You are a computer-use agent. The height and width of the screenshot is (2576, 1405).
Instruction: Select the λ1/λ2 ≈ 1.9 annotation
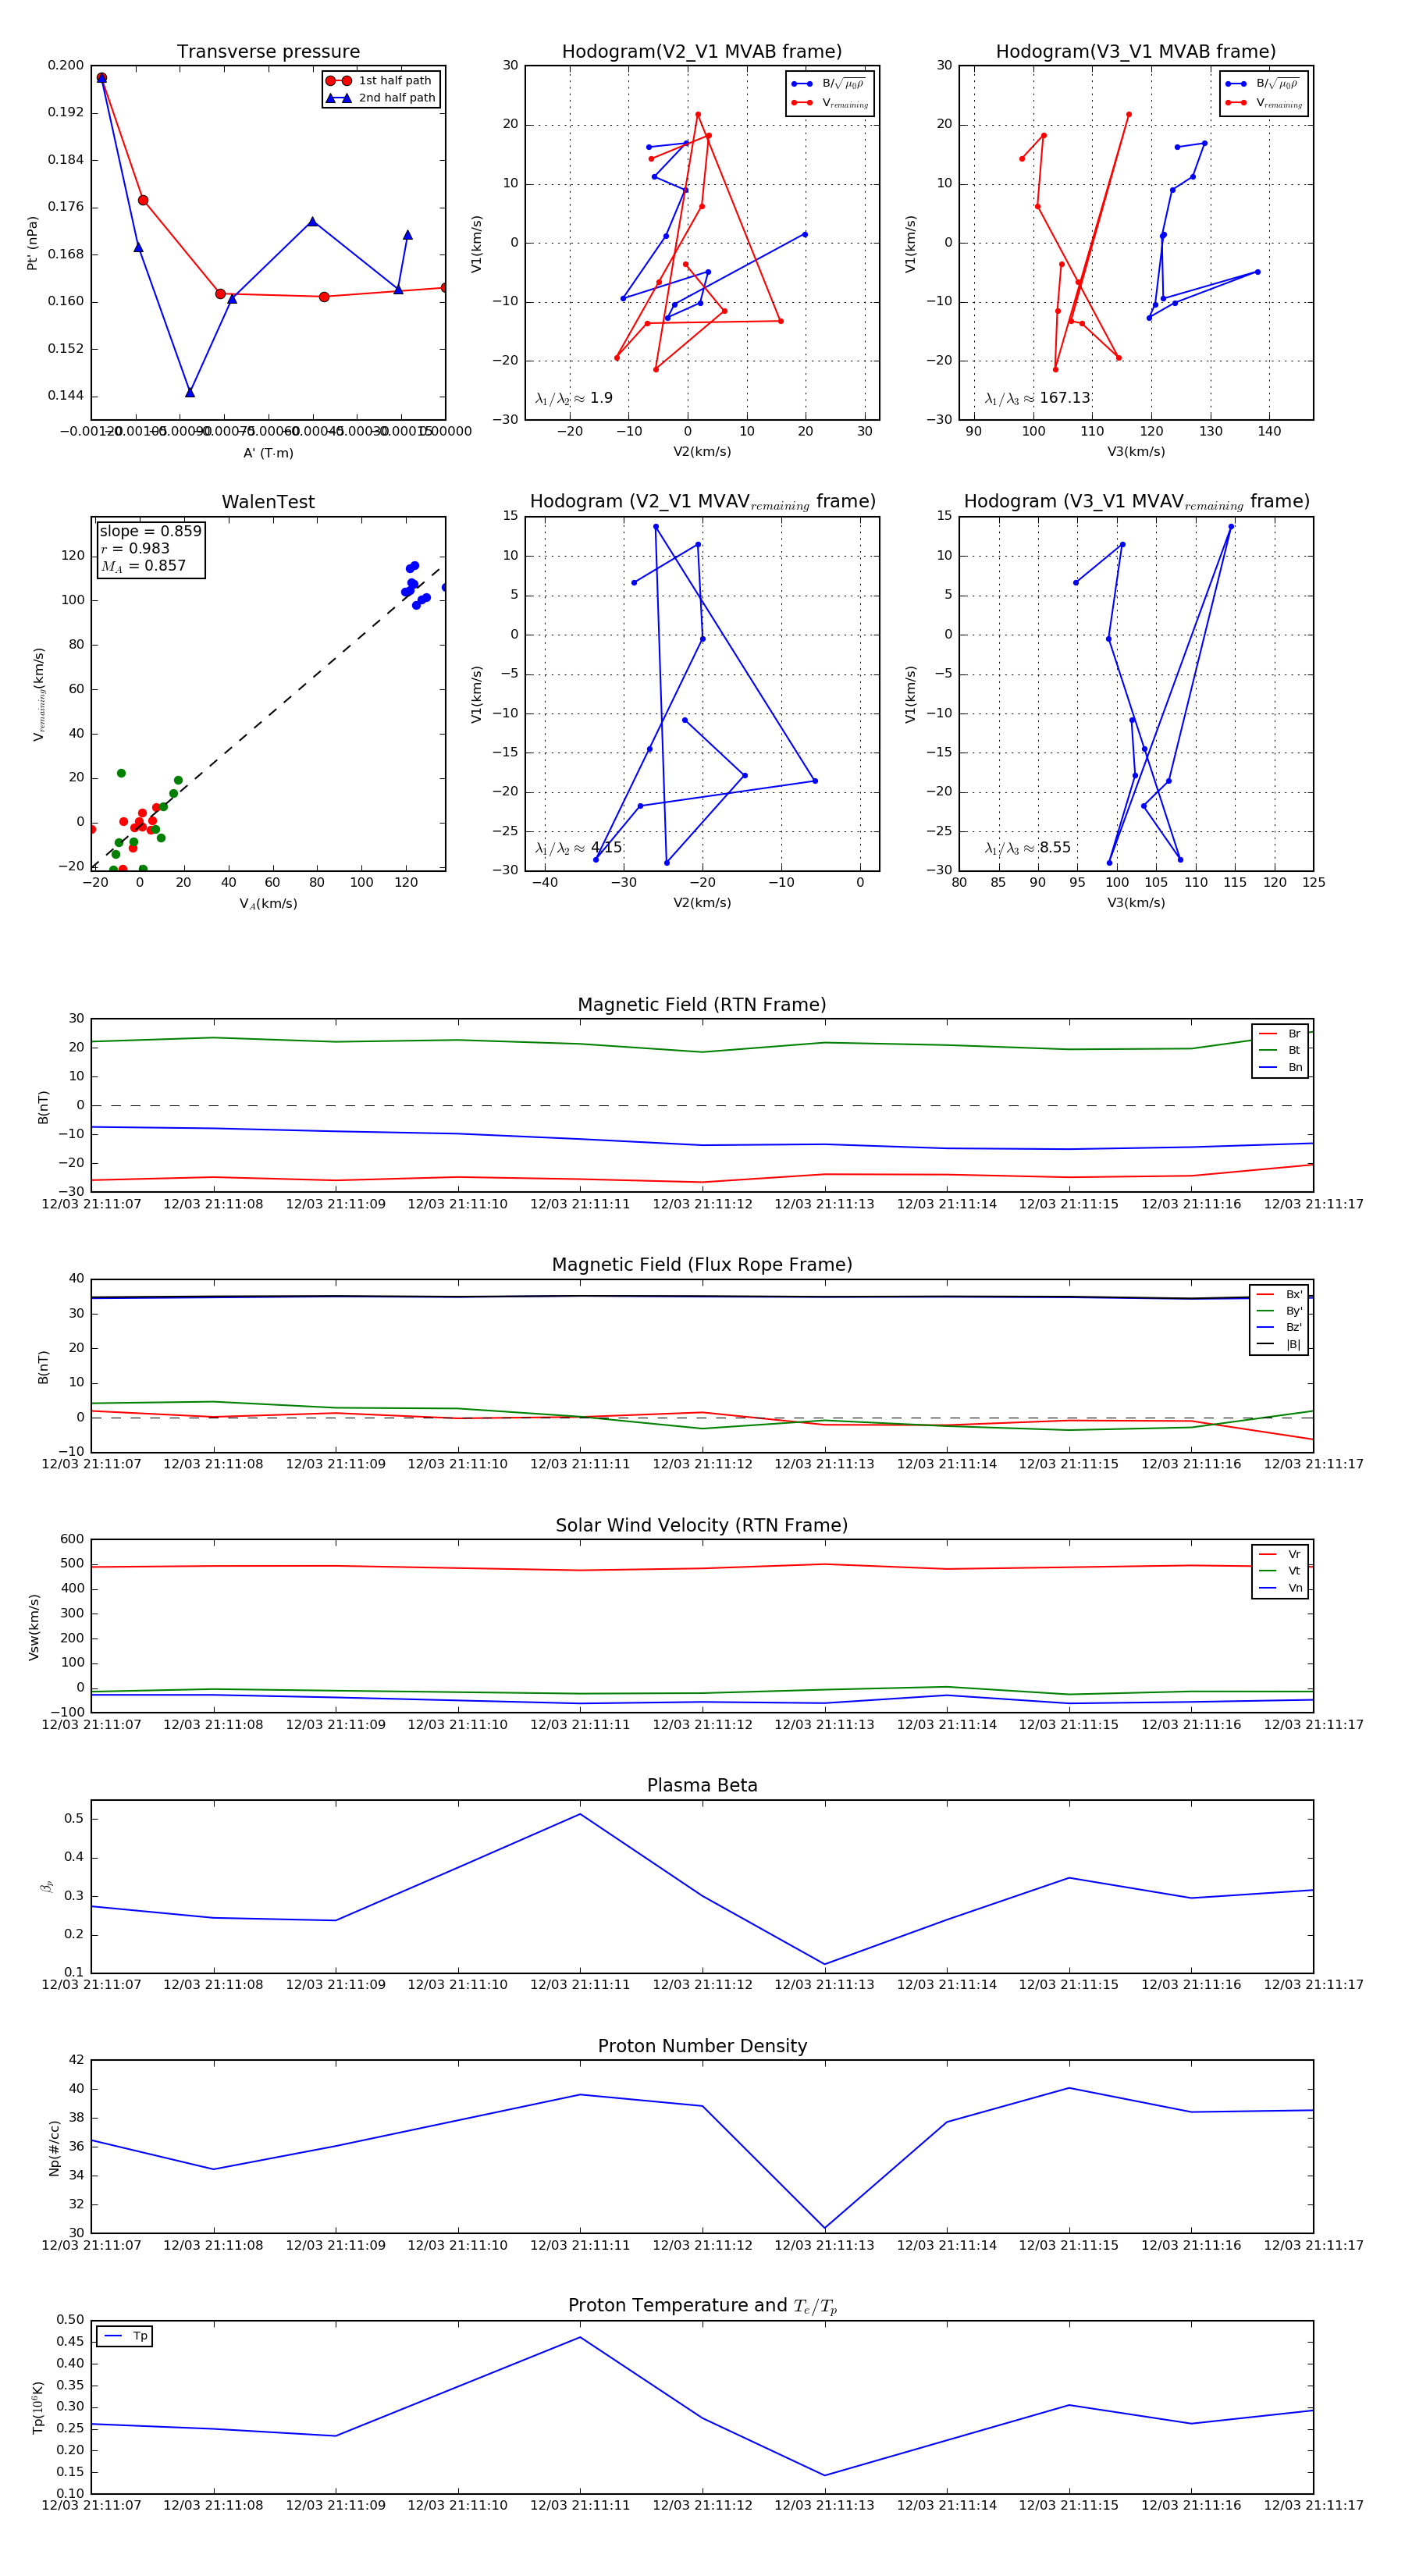pos(574,398)
